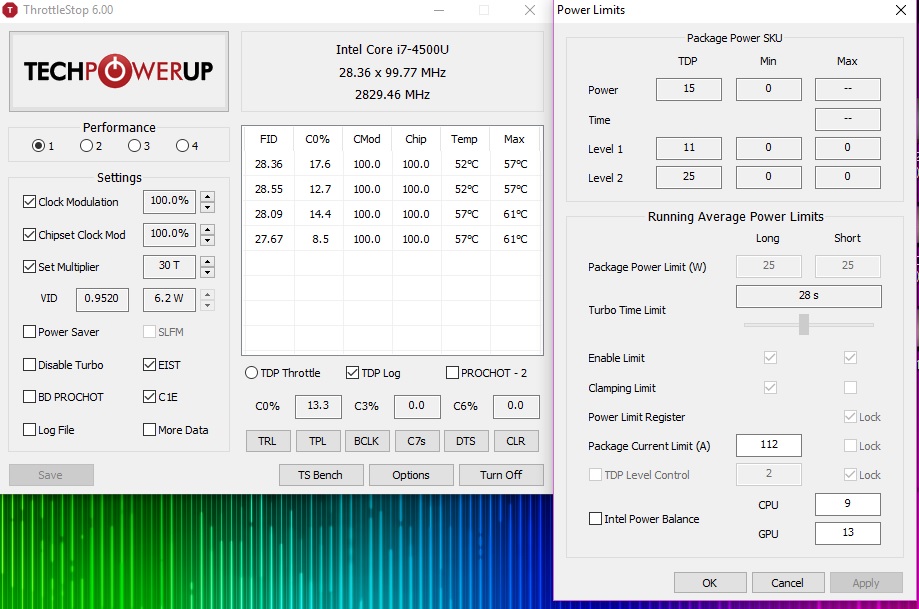Toggle the Set Multiplier checkbox
The width and height of the screenshot is (919, 609).
[29, 267]
